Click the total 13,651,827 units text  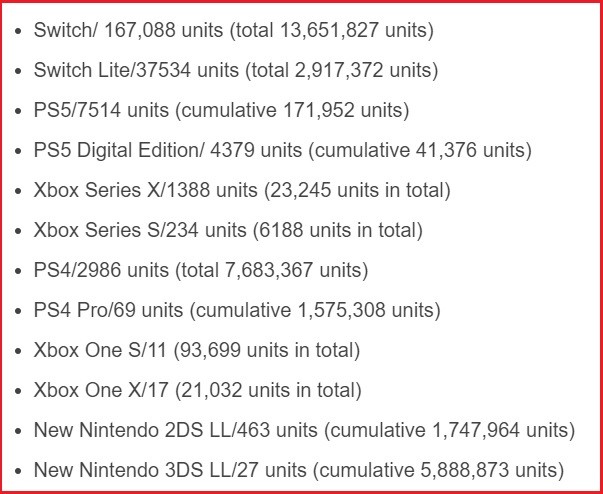click(332, 31)
